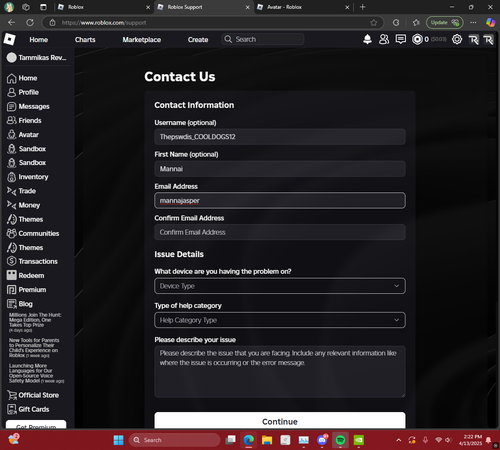Show hidden system tray icons
Viewport: 500px width, 450px height.
point(398,440)
